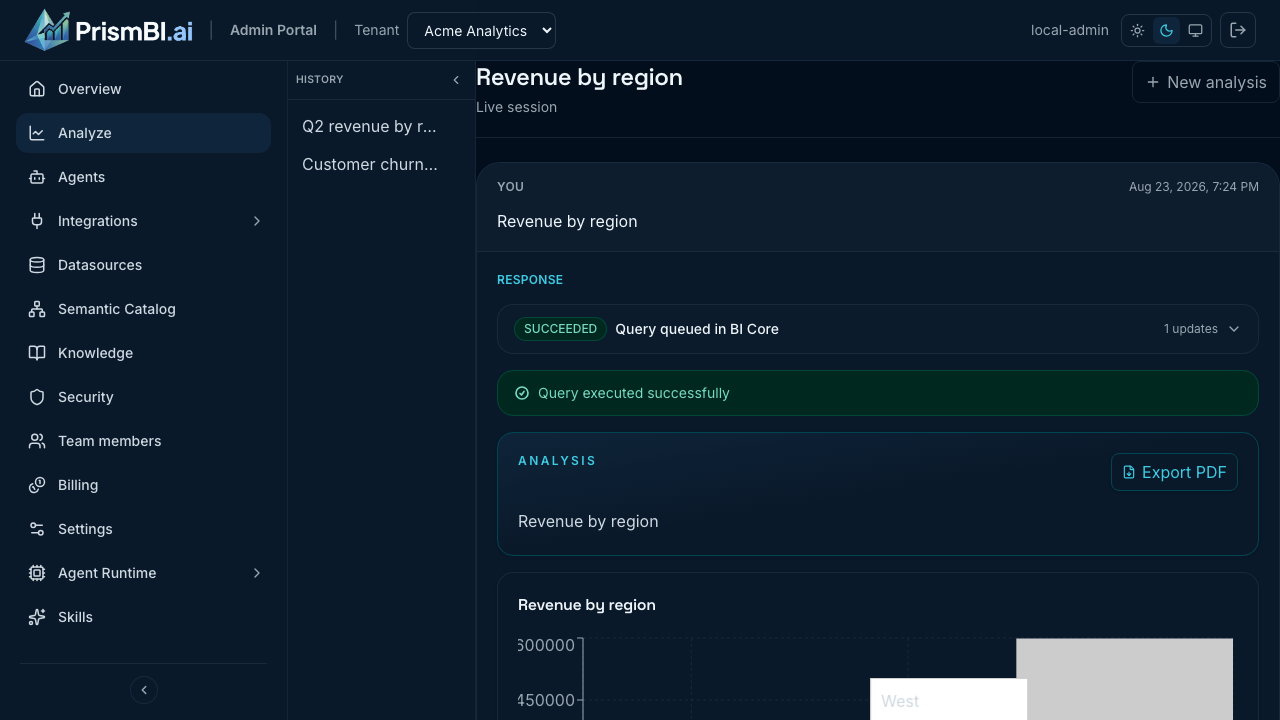Viewport: 1280px width, 720px height.
Task: Click the Team members people icon
Action: point(37,441)
